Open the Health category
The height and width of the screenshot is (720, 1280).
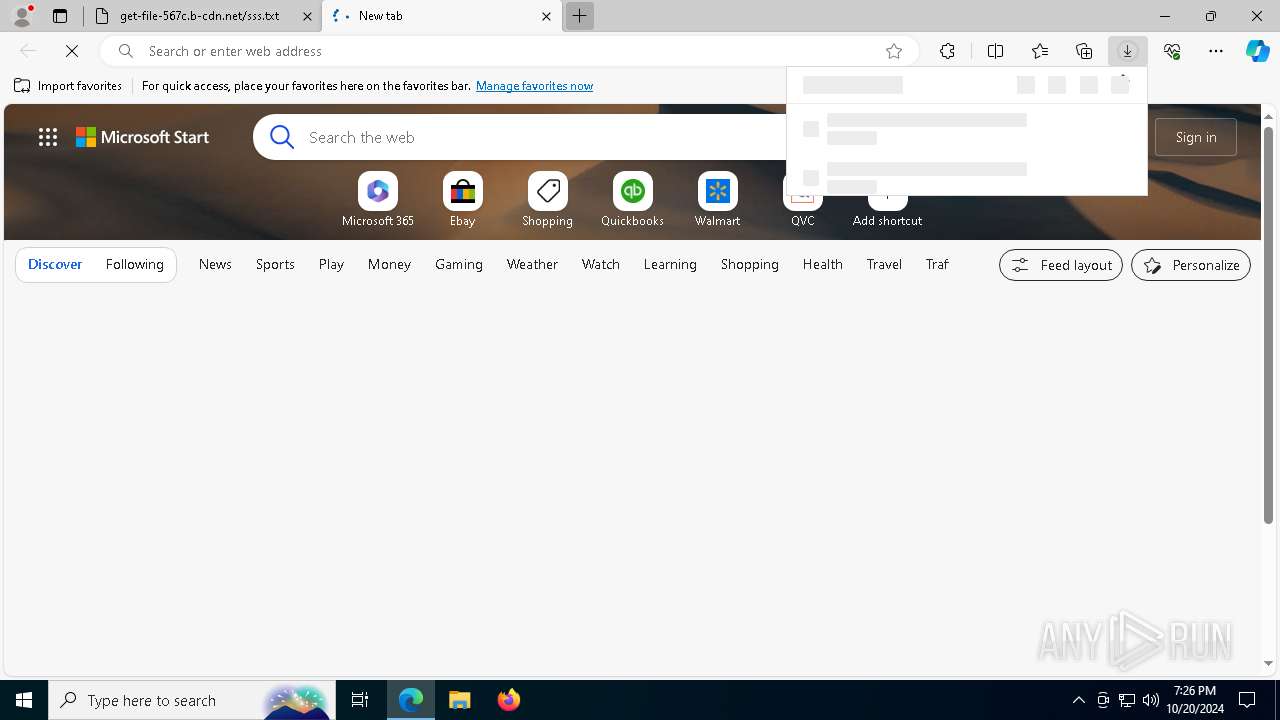(822, 264)
